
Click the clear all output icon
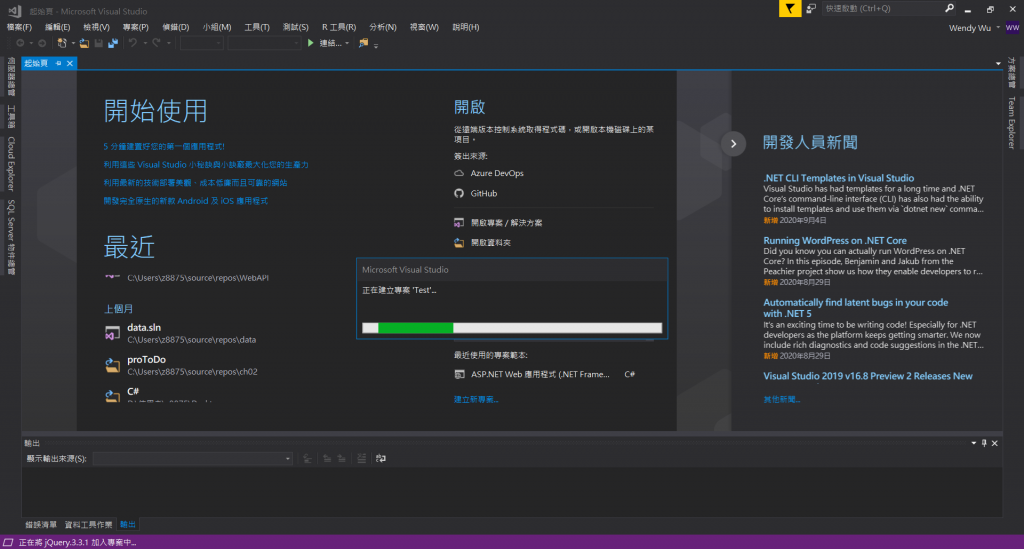tap(361, 458)
